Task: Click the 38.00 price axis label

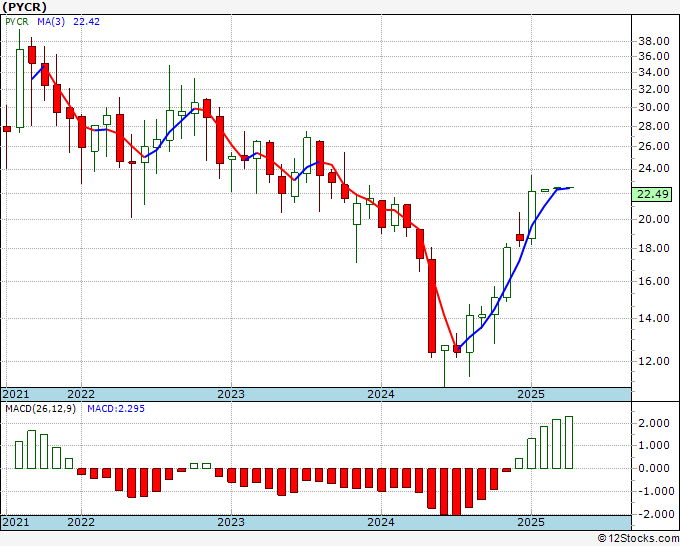Action: pyautogui.click(x=654, y=42)
